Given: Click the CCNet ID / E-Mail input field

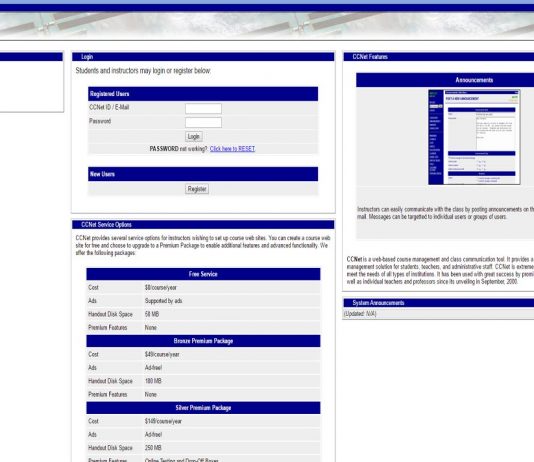Looking at the screenshot, I should [203, 109].
